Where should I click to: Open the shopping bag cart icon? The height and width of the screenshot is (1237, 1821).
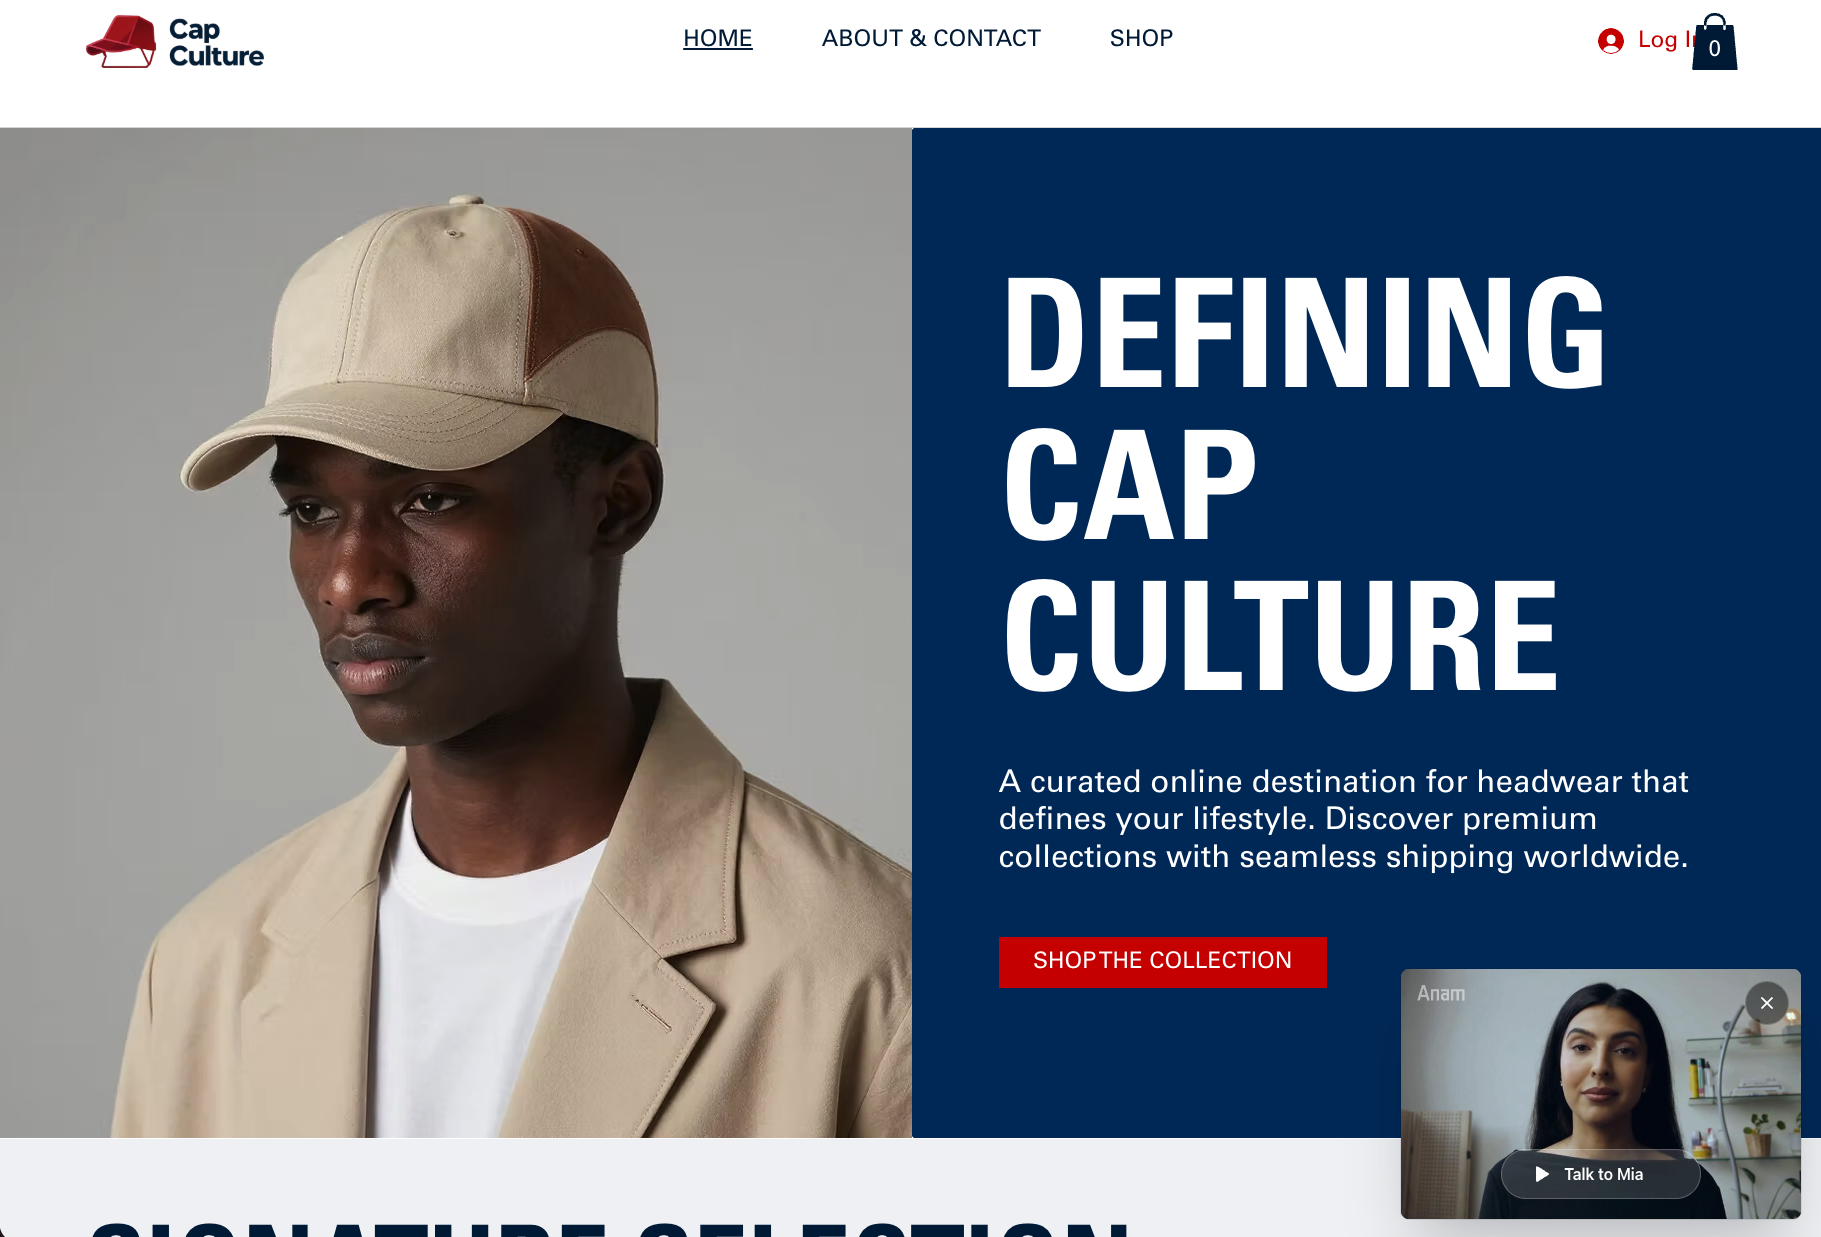coord(1714,42)
